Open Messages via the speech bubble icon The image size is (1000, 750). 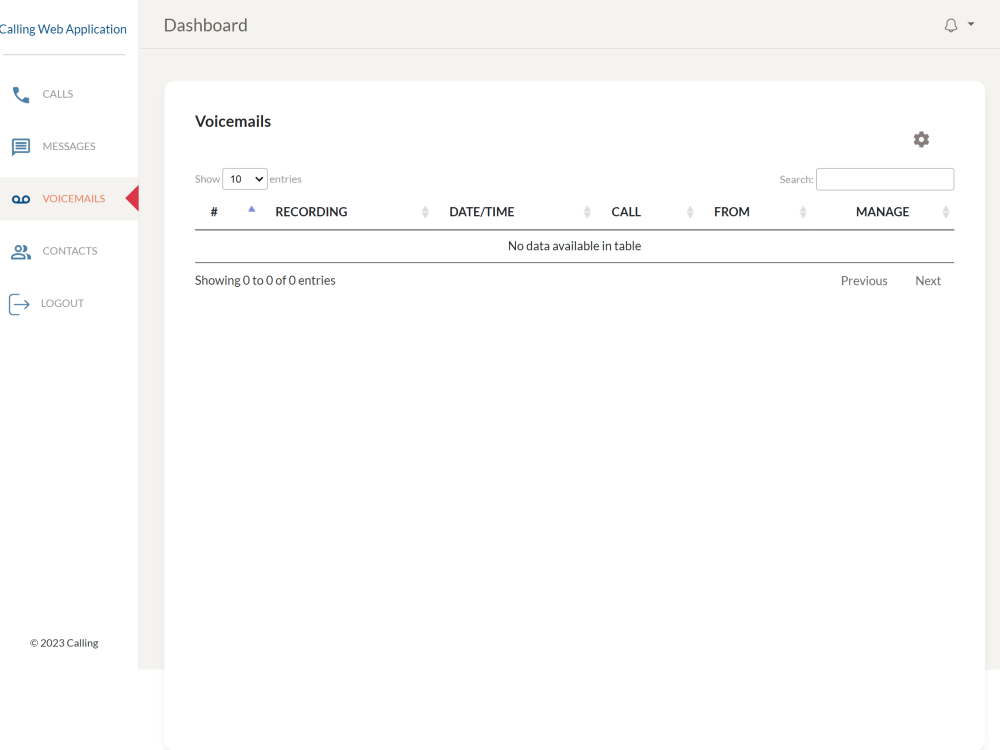pyautogui.click(x=20, y=146)
